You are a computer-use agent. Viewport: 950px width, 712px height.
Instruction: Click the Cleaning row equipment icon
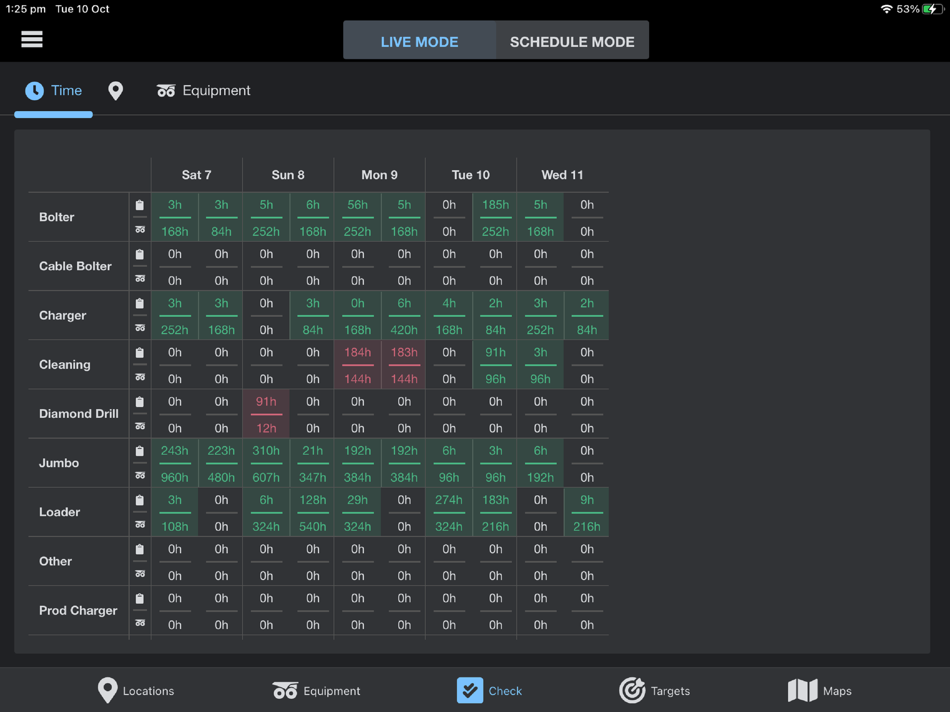click(140, 377)
